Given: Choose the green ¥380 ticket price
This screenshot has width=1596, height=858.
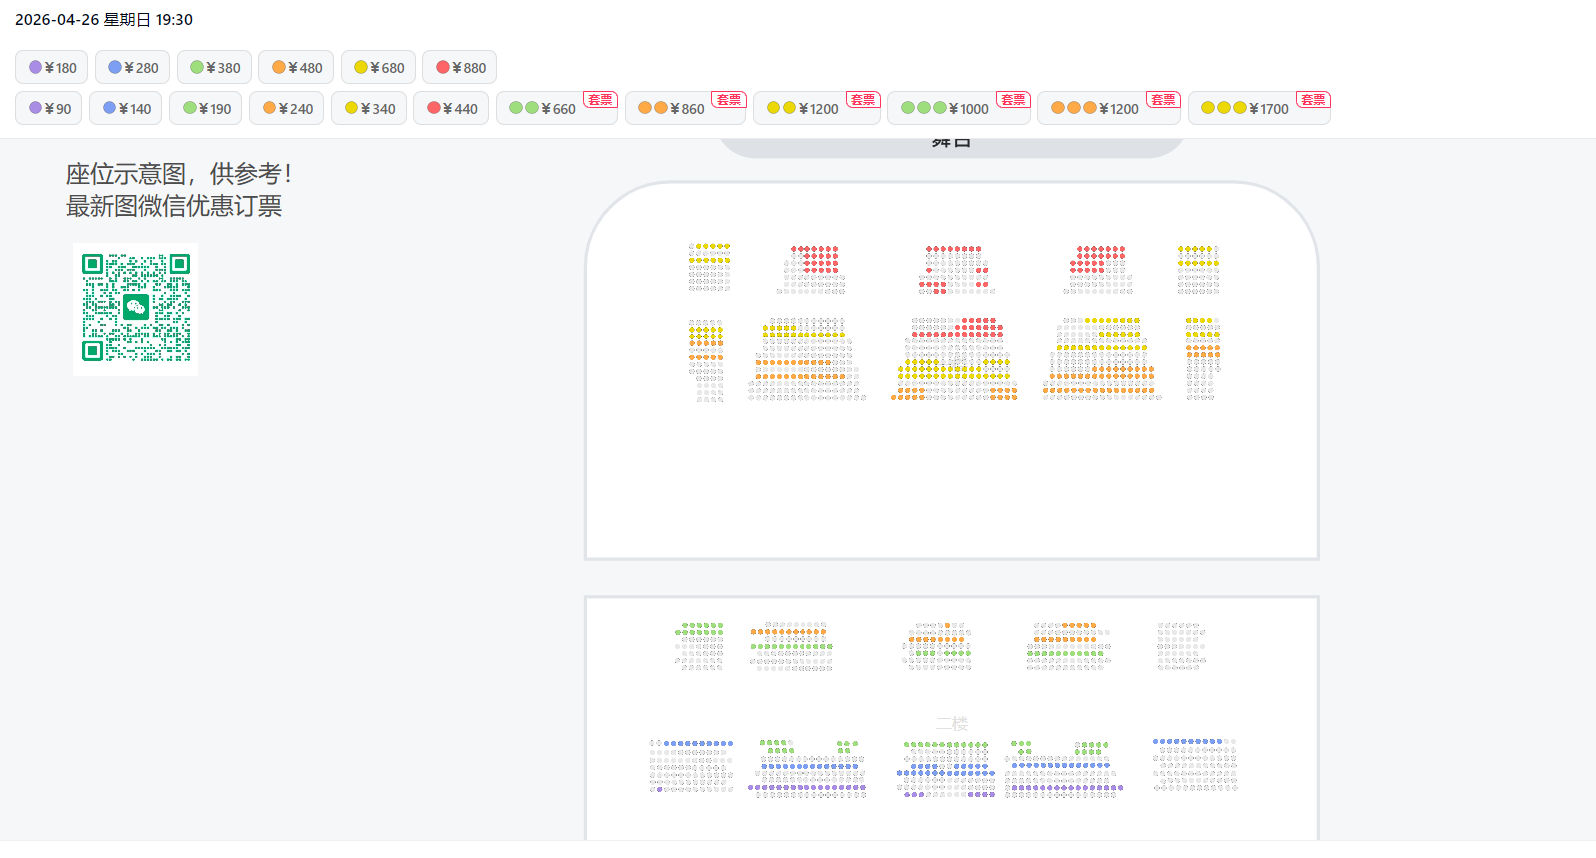Looking at the screenshot, I should coord(215,68).
